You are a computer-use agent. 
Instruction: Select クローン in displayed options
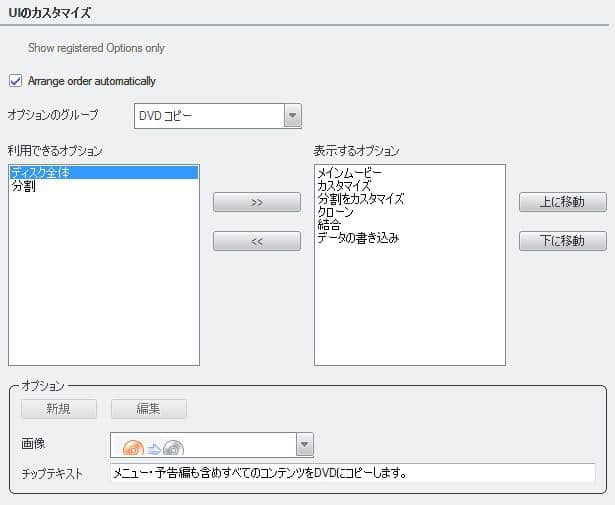coord(335,212)
